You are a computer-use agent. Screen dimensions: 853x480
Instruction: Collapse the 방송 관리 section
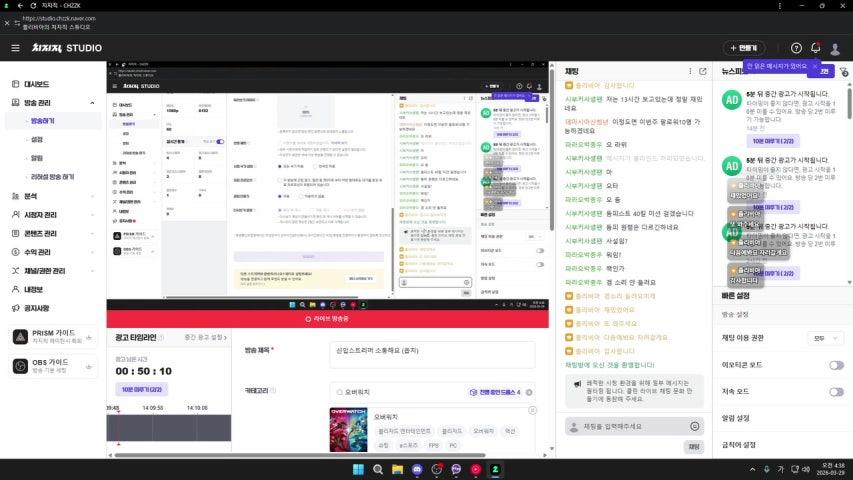pyautogui.click(x=92, y=103)
